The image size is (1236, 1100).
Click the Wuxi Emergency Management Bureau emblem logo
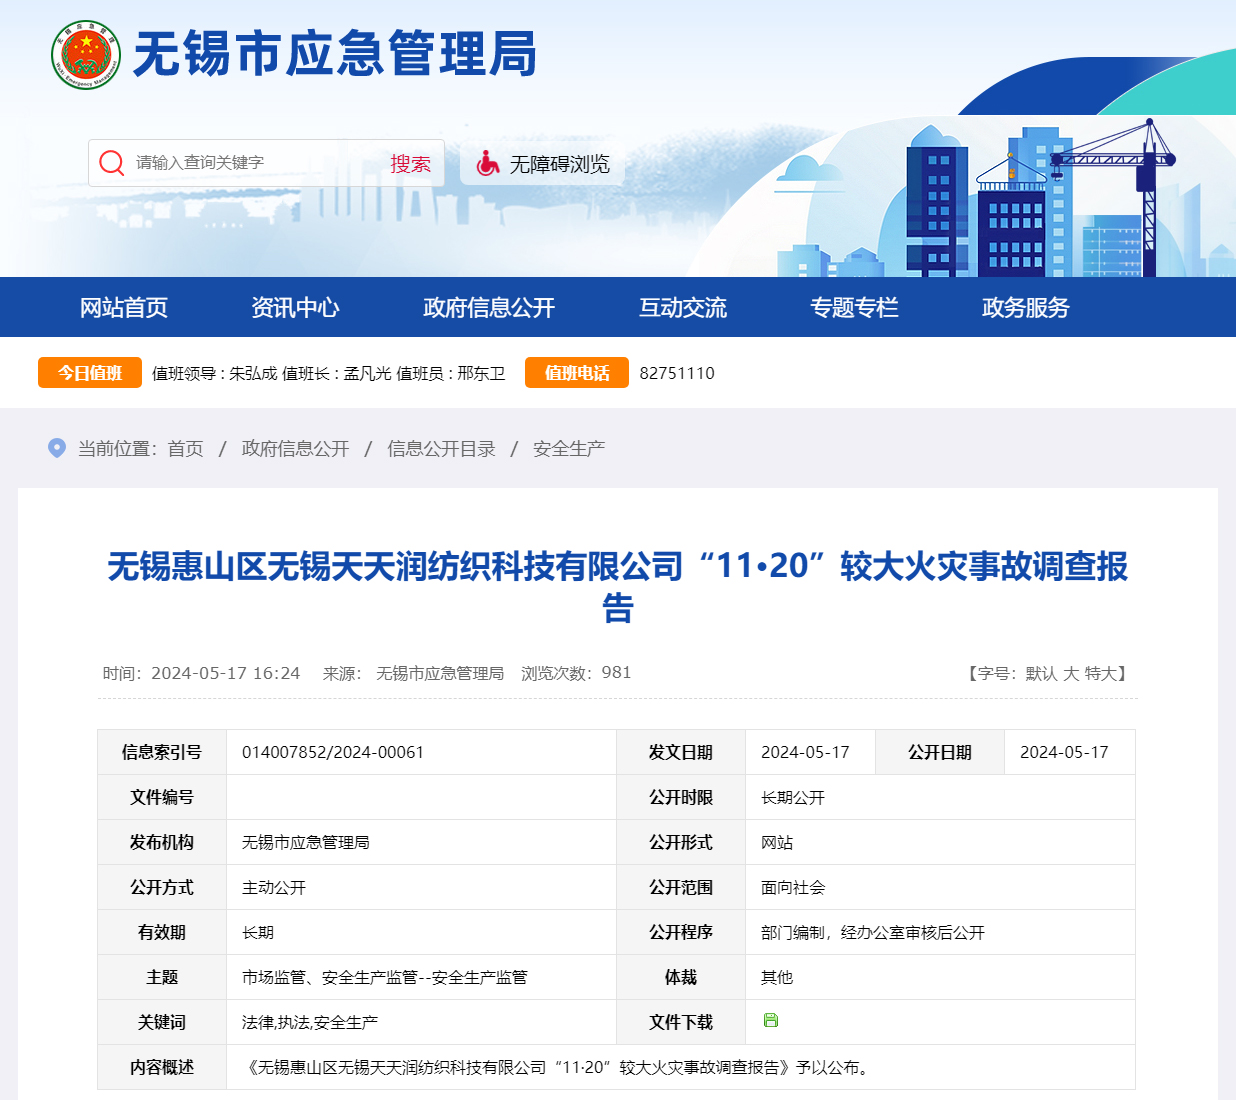86,55
